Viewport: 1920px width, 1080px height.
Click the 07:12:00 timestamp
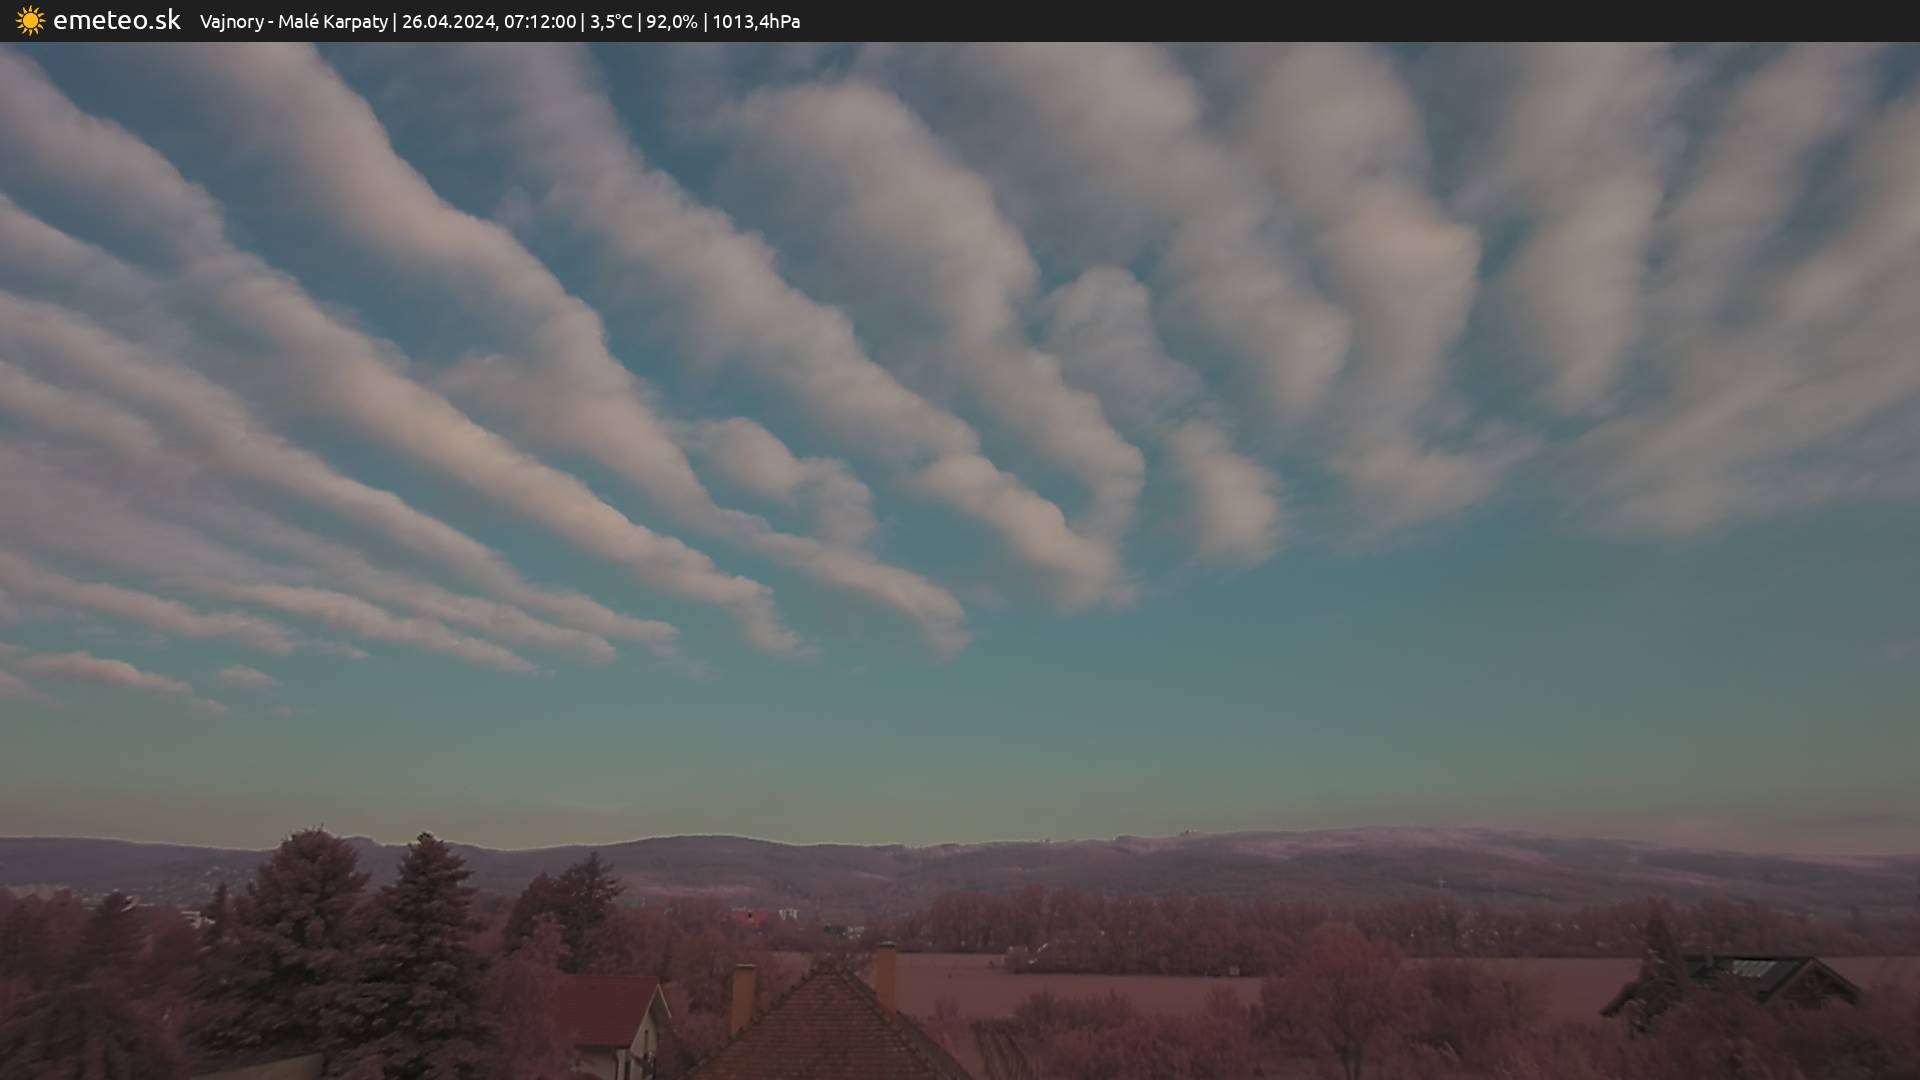click(x=539, y=22)
